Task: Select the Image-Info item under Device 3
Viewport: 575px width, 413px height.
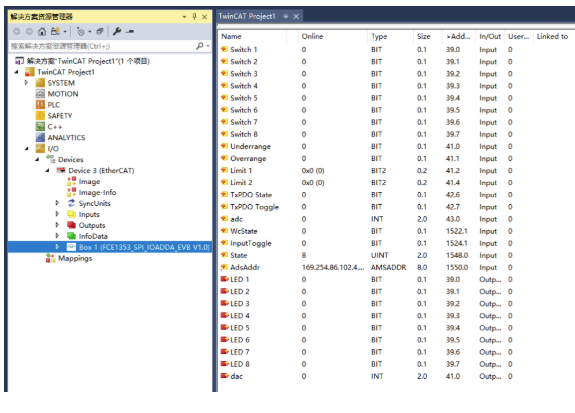Action: tap(97, 193)
